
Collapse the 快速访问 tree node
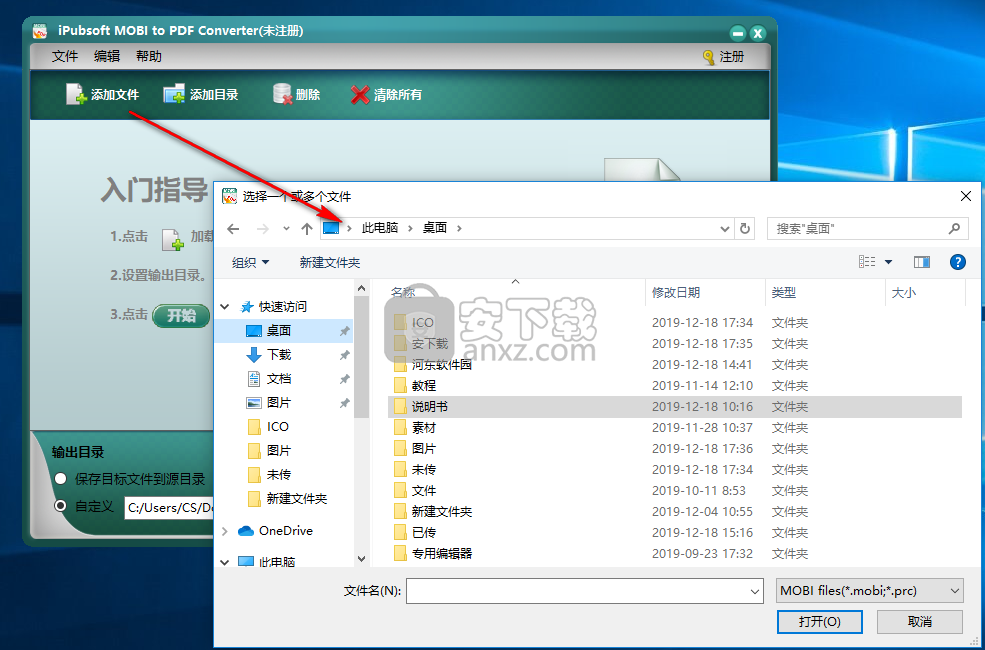(225, 307)
